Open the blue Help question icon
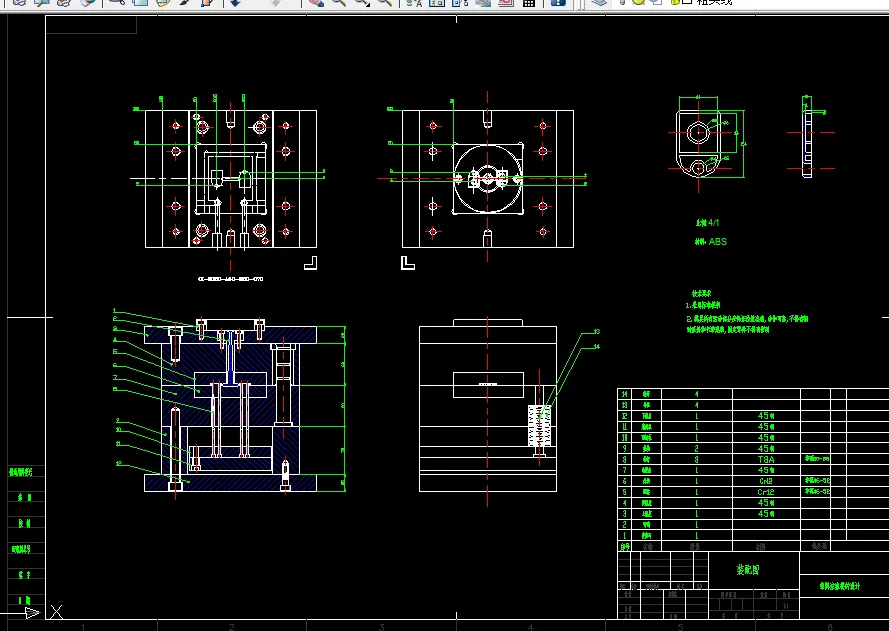Viewport: 889px width, 631px height. point(558,2)
